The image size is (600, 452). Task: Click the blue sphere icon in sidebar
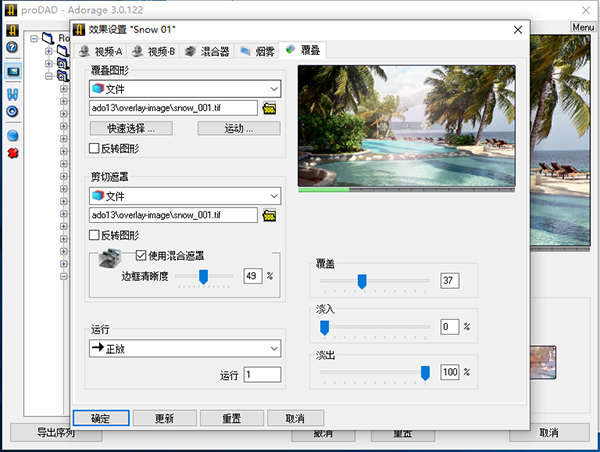(12, 135)
